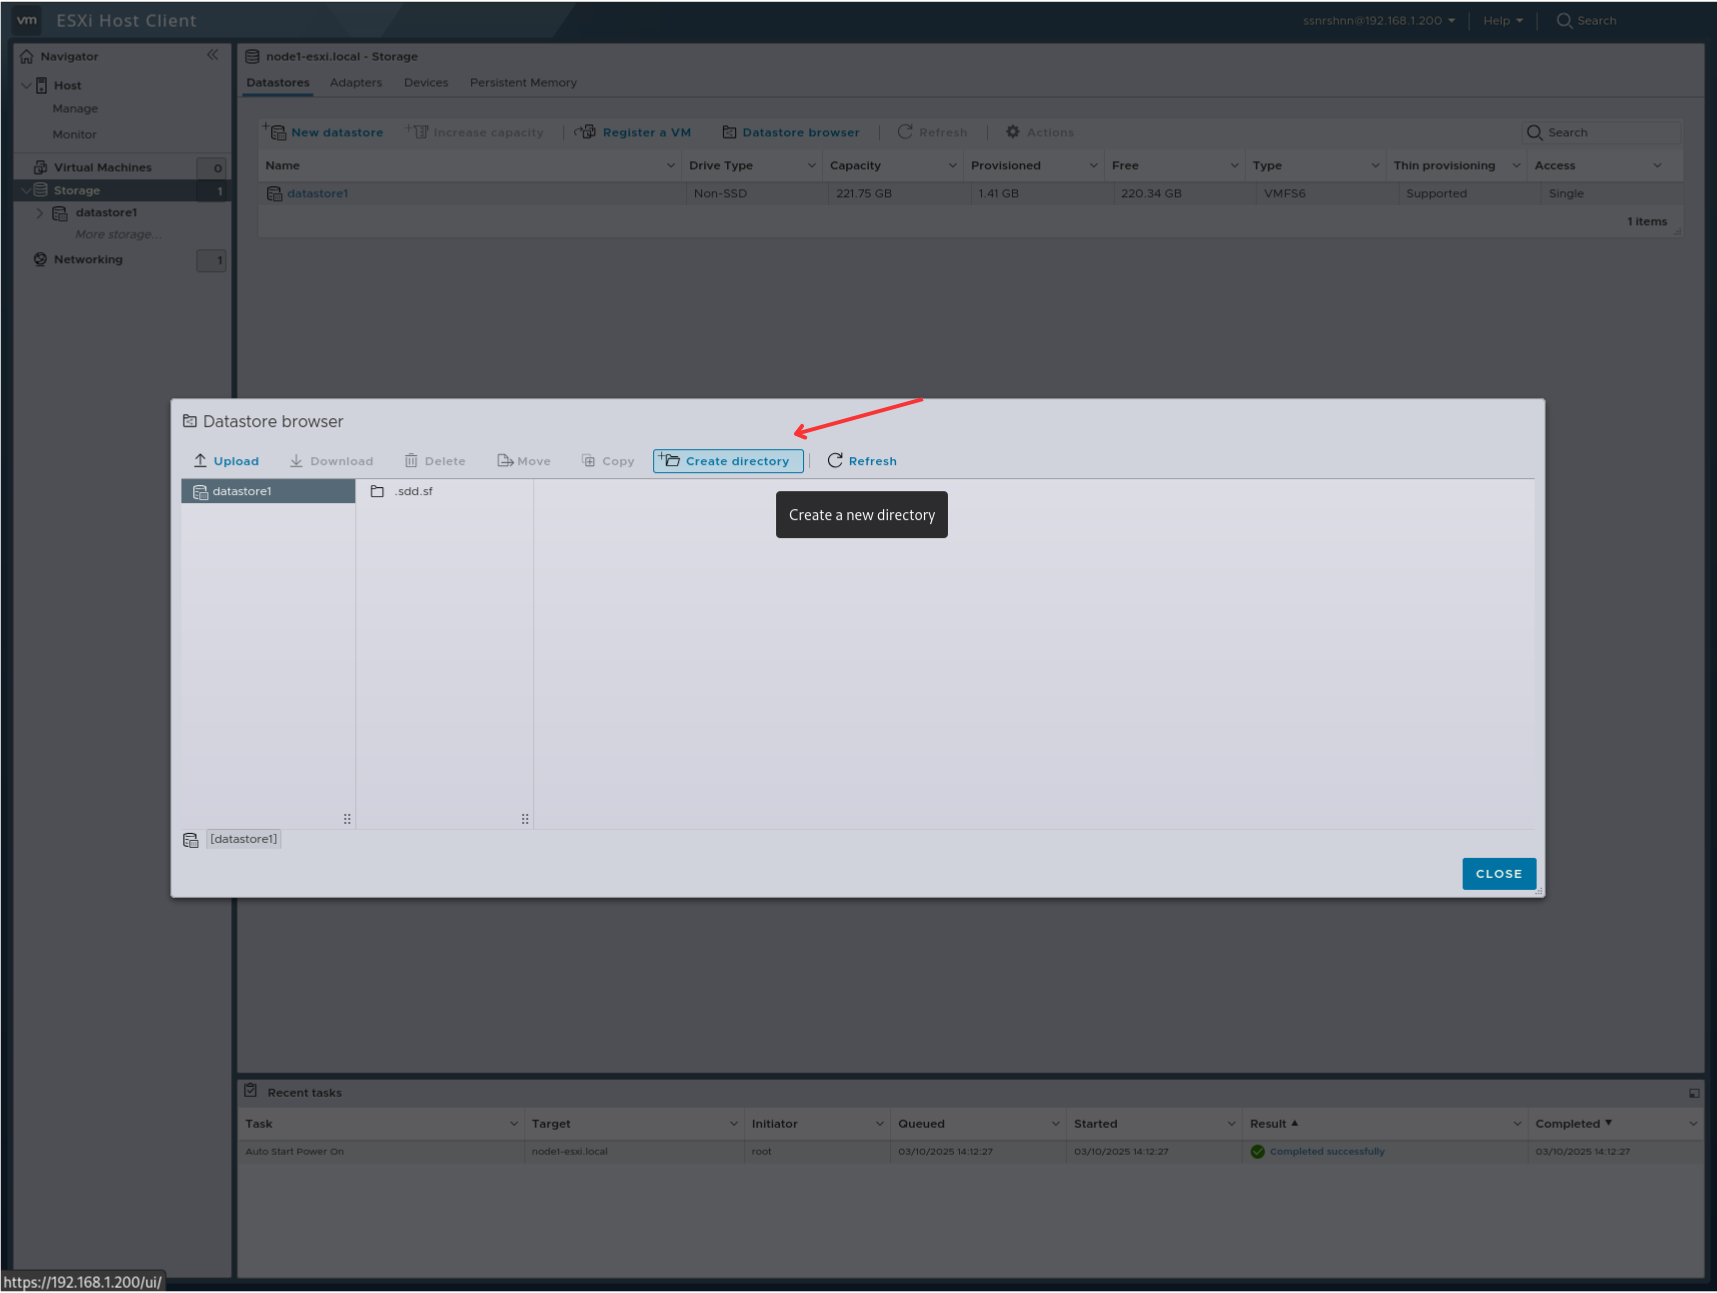1717x1293 pixels.
Task: Switch to the Adapters tab
Action: (x=355, y=82)
